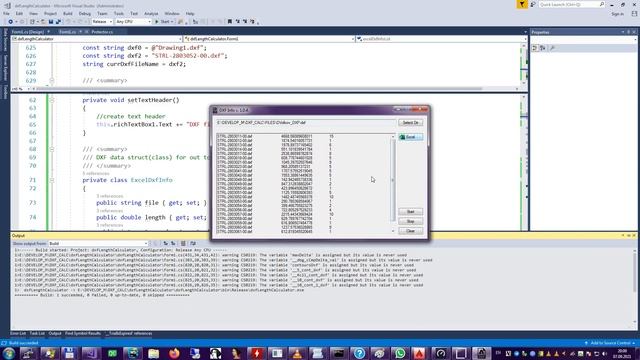Open the Tools menu

[x=118, y=13]
